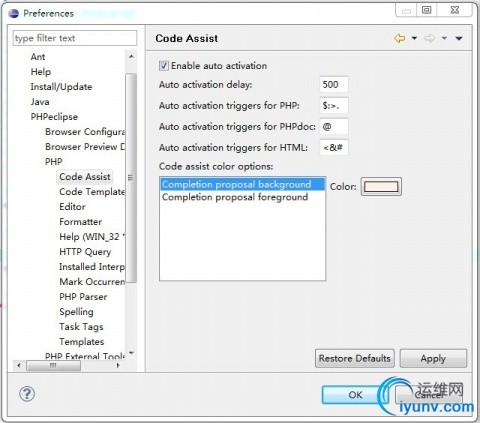
Task: Close the Preferences dialog window
Action: click(x=454, y=10)
